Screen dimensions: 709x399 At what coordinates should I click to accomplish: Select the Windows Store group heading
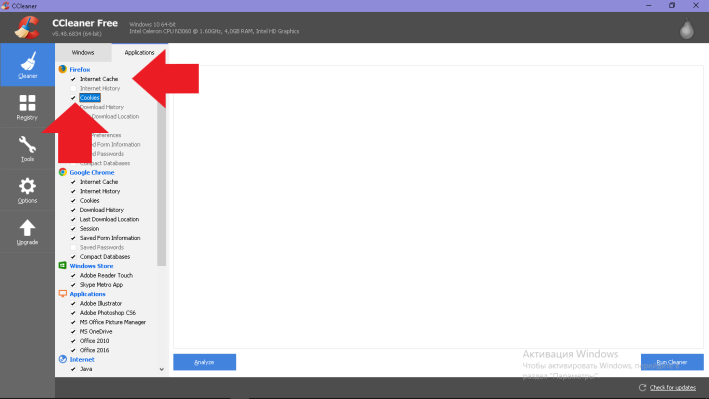coord(91,266)
